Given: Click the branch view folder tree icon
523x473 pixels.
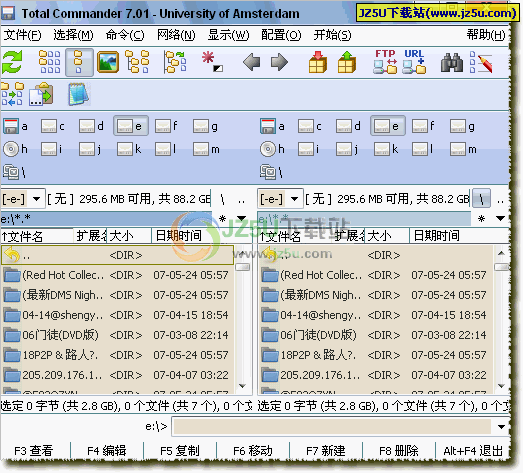Looking at the screenshot, I should tap(175, 62).
